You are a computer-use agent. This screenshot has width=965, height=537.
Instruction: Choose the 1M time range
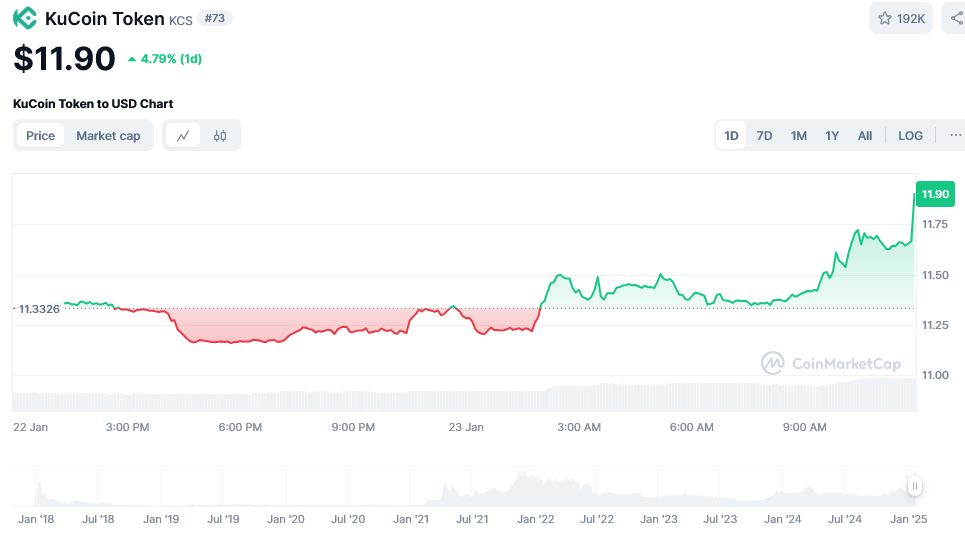pyautogui.click(x=799, y=135)
